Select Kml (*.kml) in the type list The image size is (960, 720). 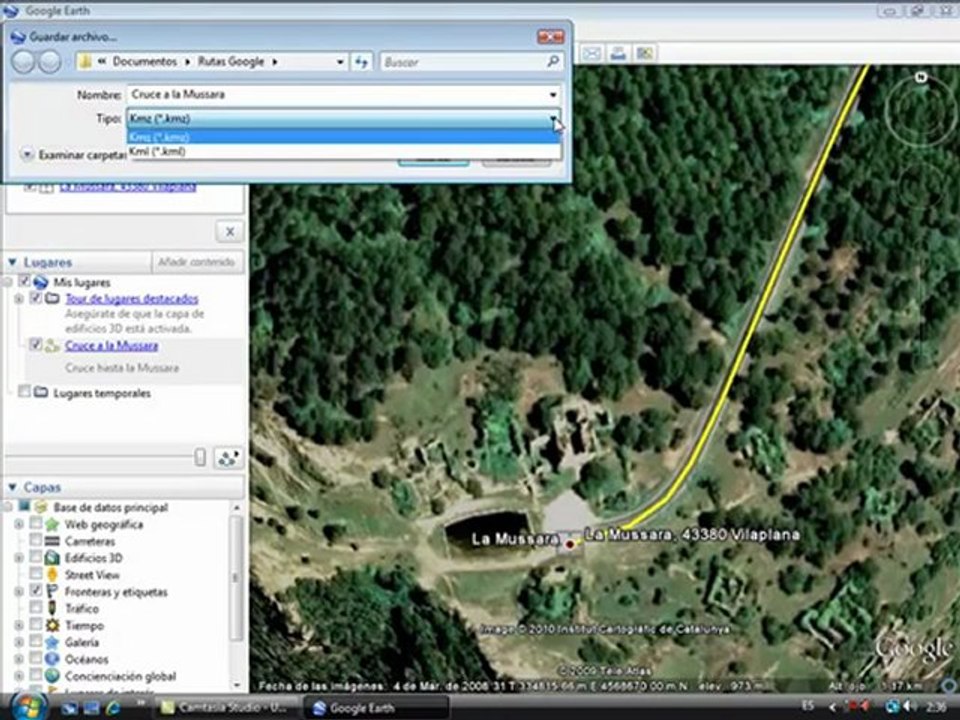coord(343,151)
